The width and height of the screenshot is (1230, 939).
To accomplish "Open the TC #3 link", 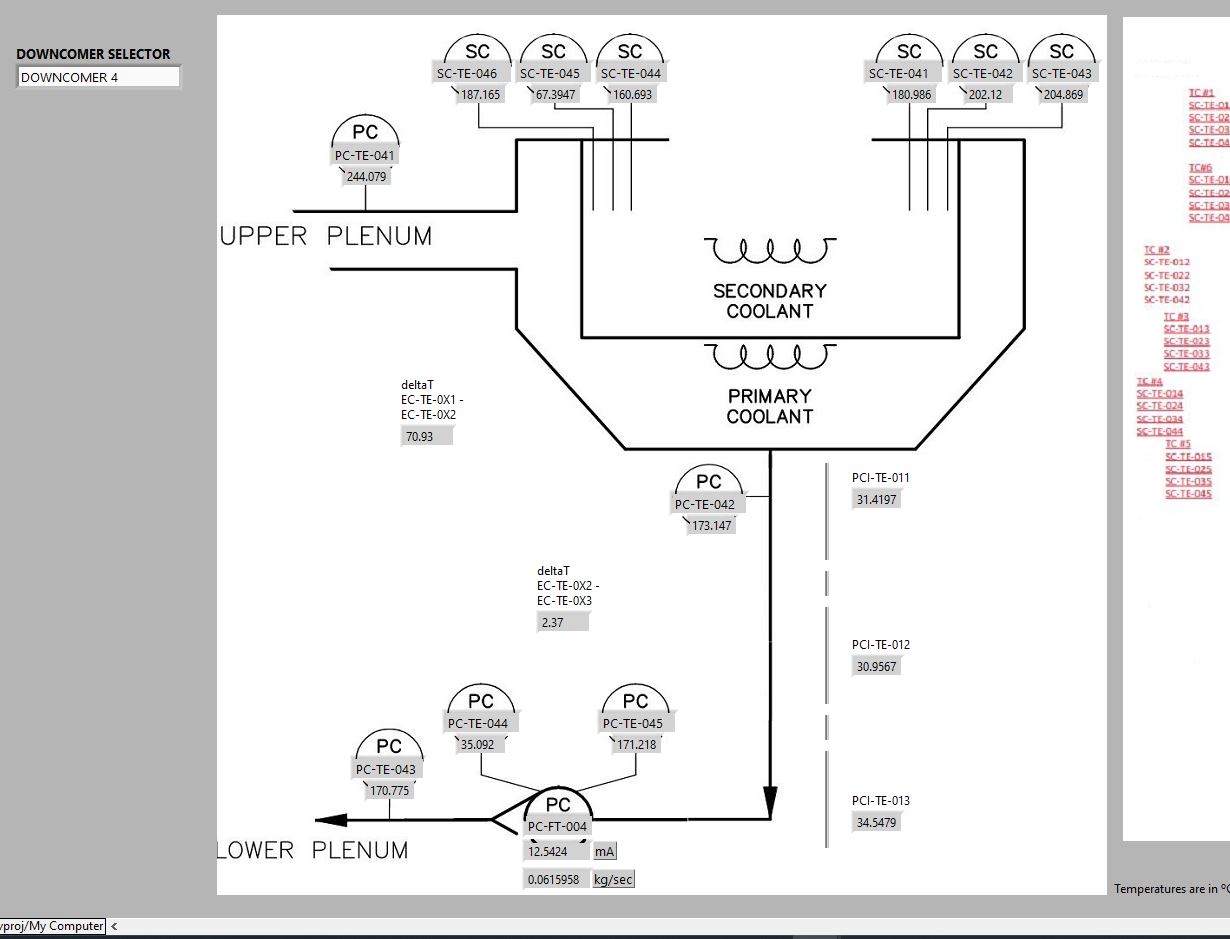I will click(1175, 317).
